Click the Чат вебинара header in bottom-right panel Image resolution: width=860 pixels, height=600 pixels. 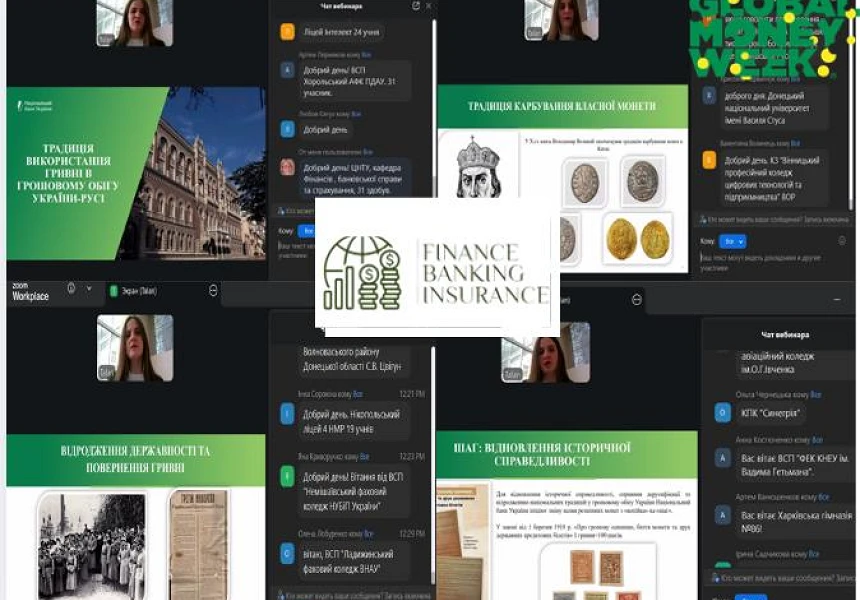pyautogui.click(x=783, y=334)
